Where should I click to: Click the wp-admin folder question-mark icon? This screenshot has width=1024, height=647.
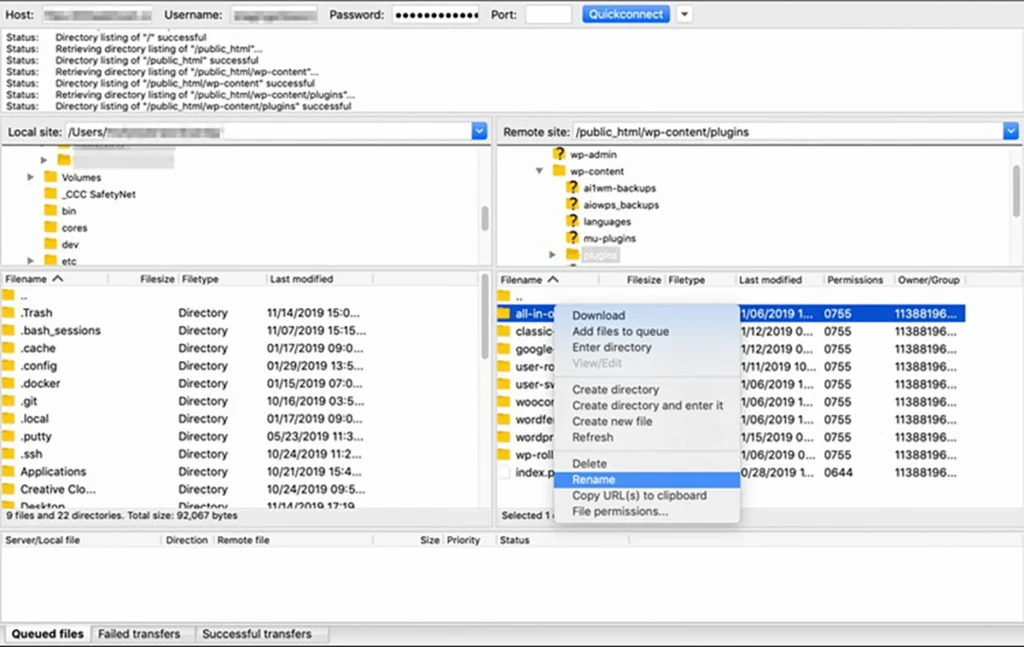pos(560,155)
